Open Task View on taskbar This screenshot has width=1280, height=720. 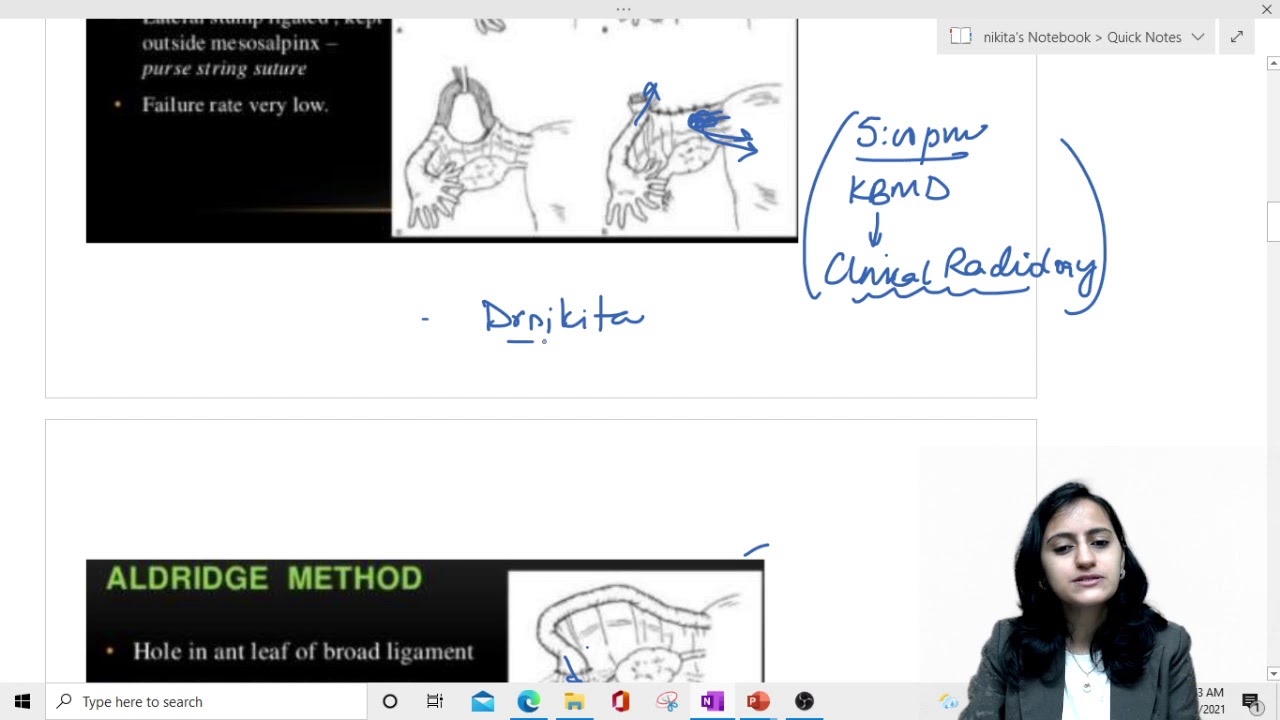click(x=435, y=701)
